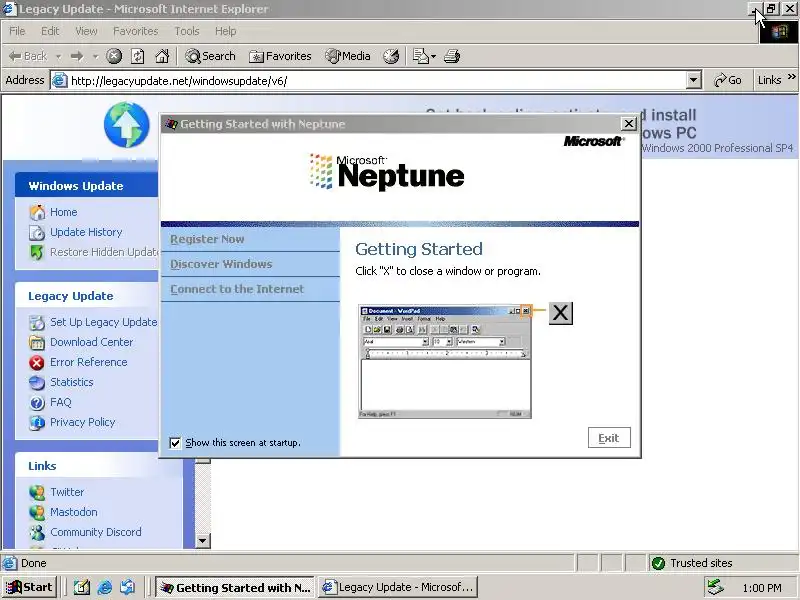Close the Getting Started with Neptune dialog
800x600 pixels.
(x=629, y=123)
